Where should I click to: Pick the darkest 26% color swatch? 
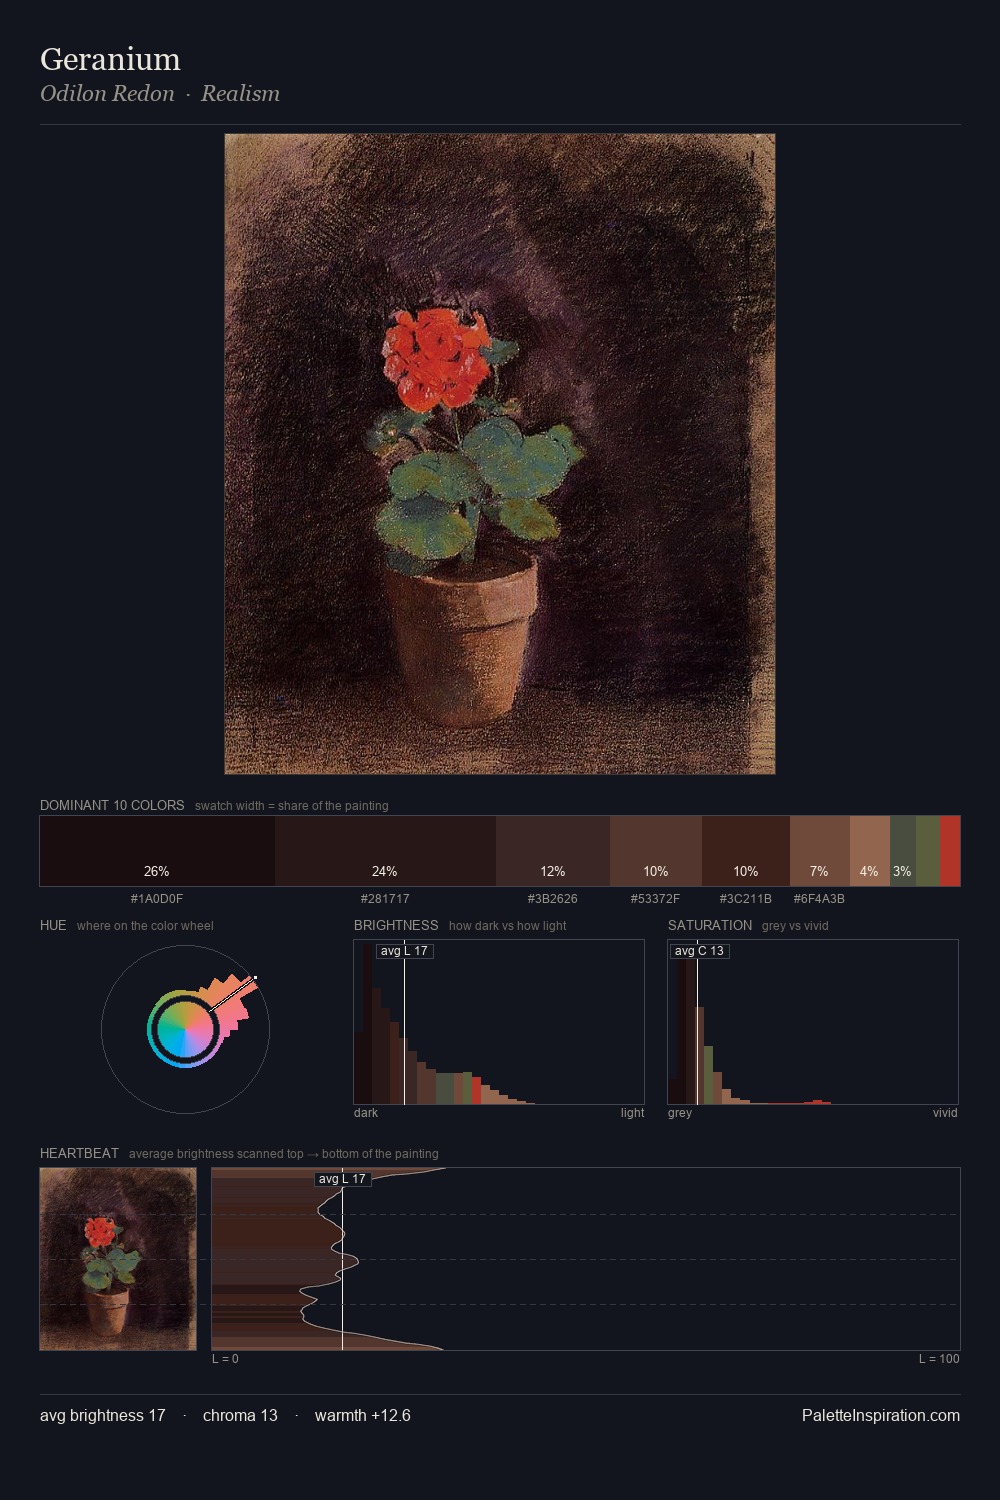point(157,851)
